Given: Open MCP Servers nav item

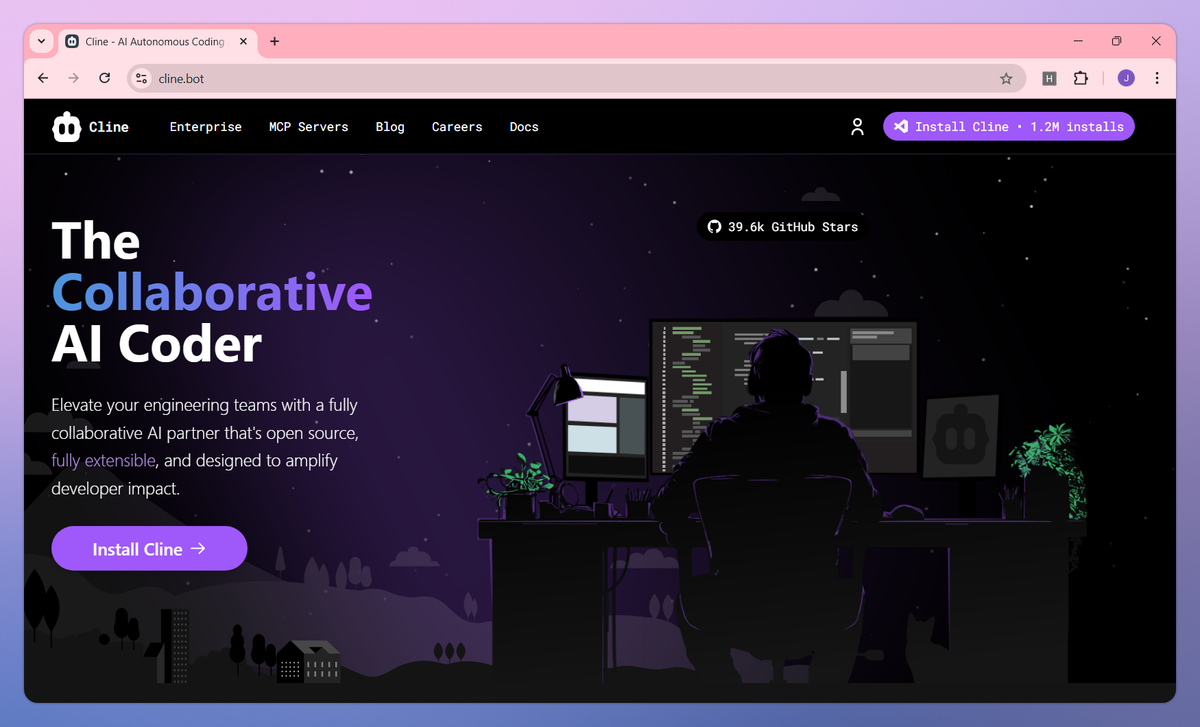Looking at the screenshot, I should 308,127.
